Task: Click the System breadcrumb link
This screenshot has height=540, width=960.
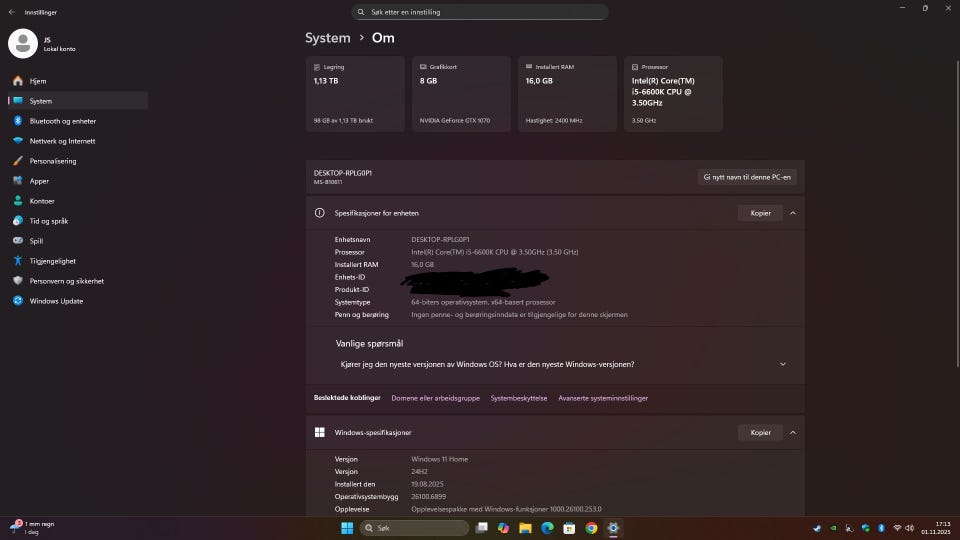Action: coord(328,38)
